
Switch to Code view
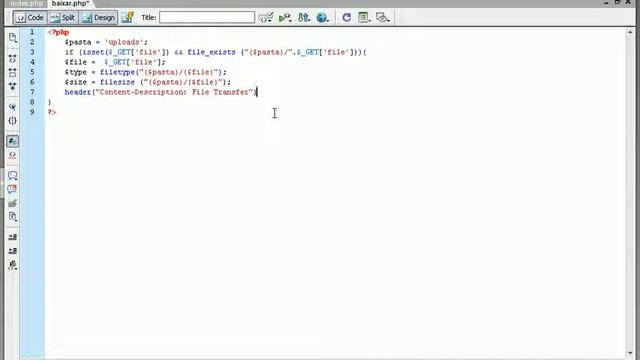(x=30, y=18)
